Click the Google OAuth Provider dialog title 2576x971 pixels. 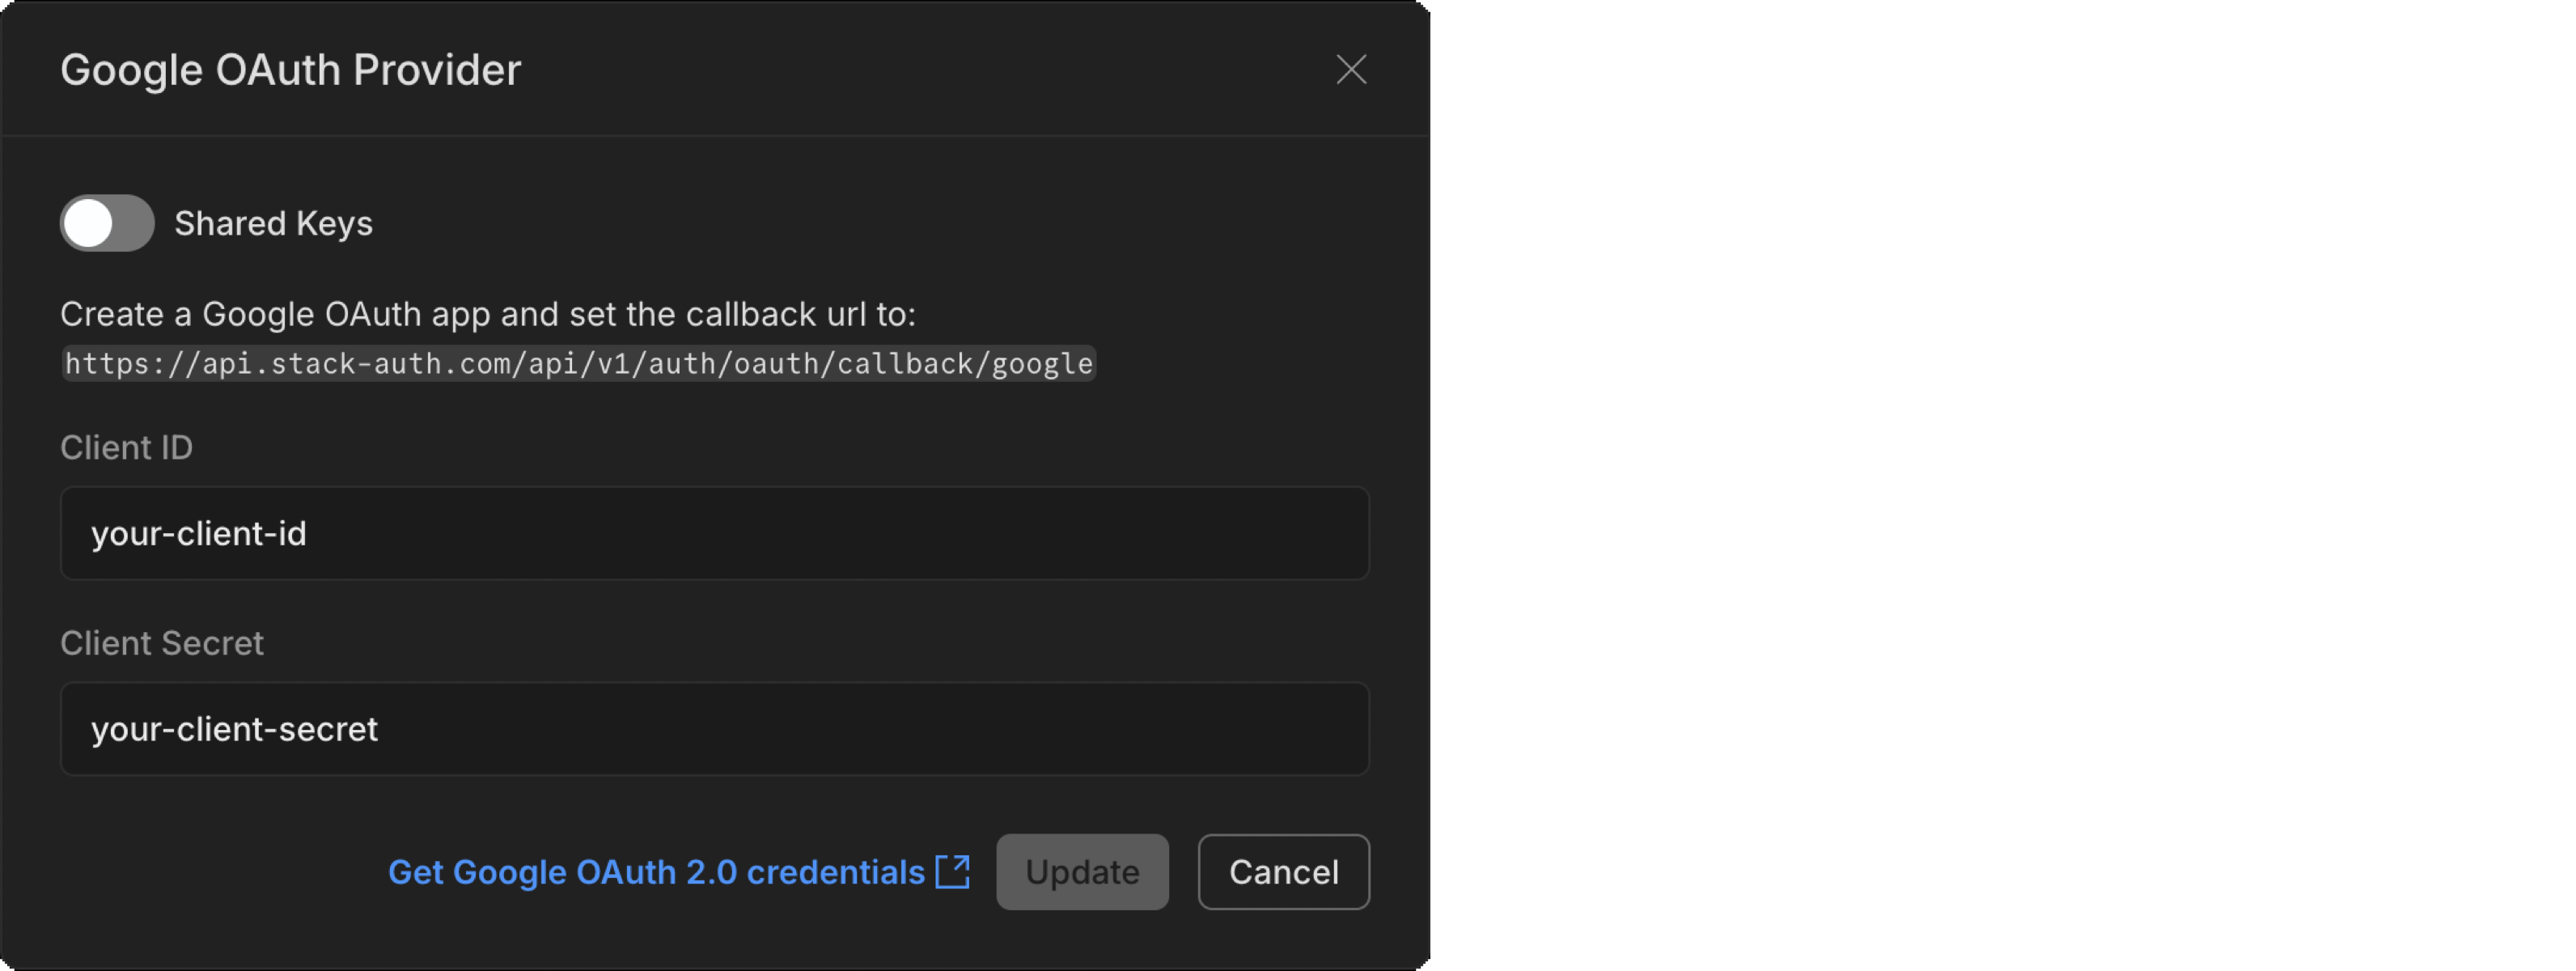pos(291,69)
